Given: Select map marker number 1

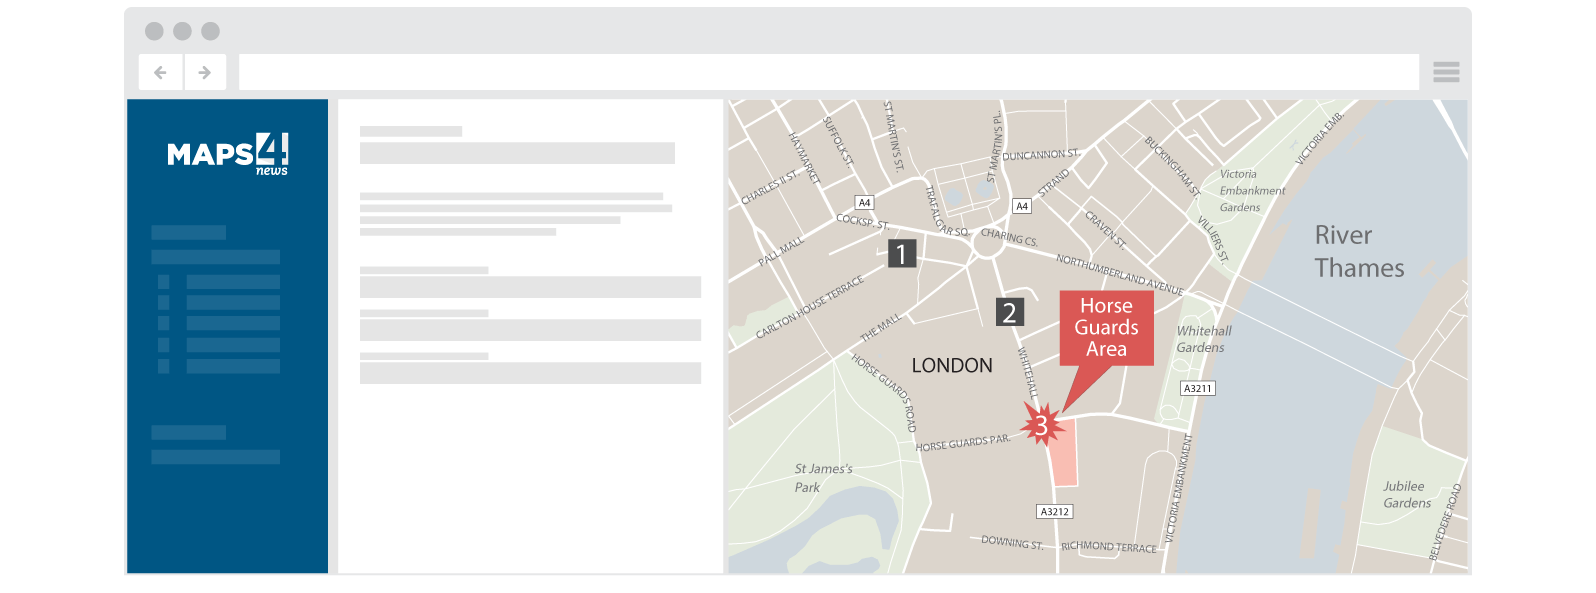Looking at the screenshot, I should click(902, 254).
